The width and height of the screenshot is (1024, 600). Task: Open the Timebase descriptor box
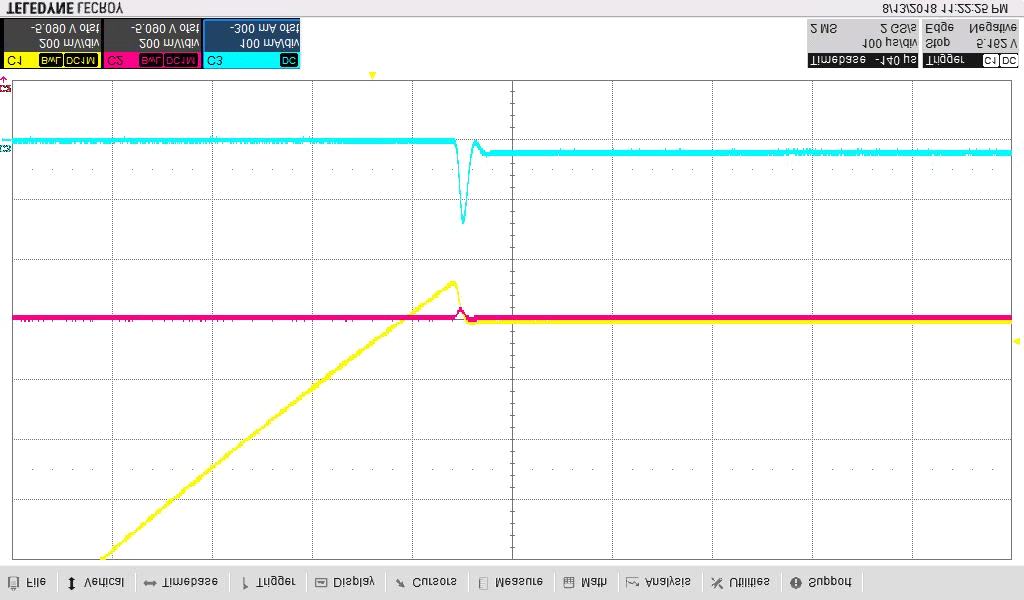click(x=862, y=44)
